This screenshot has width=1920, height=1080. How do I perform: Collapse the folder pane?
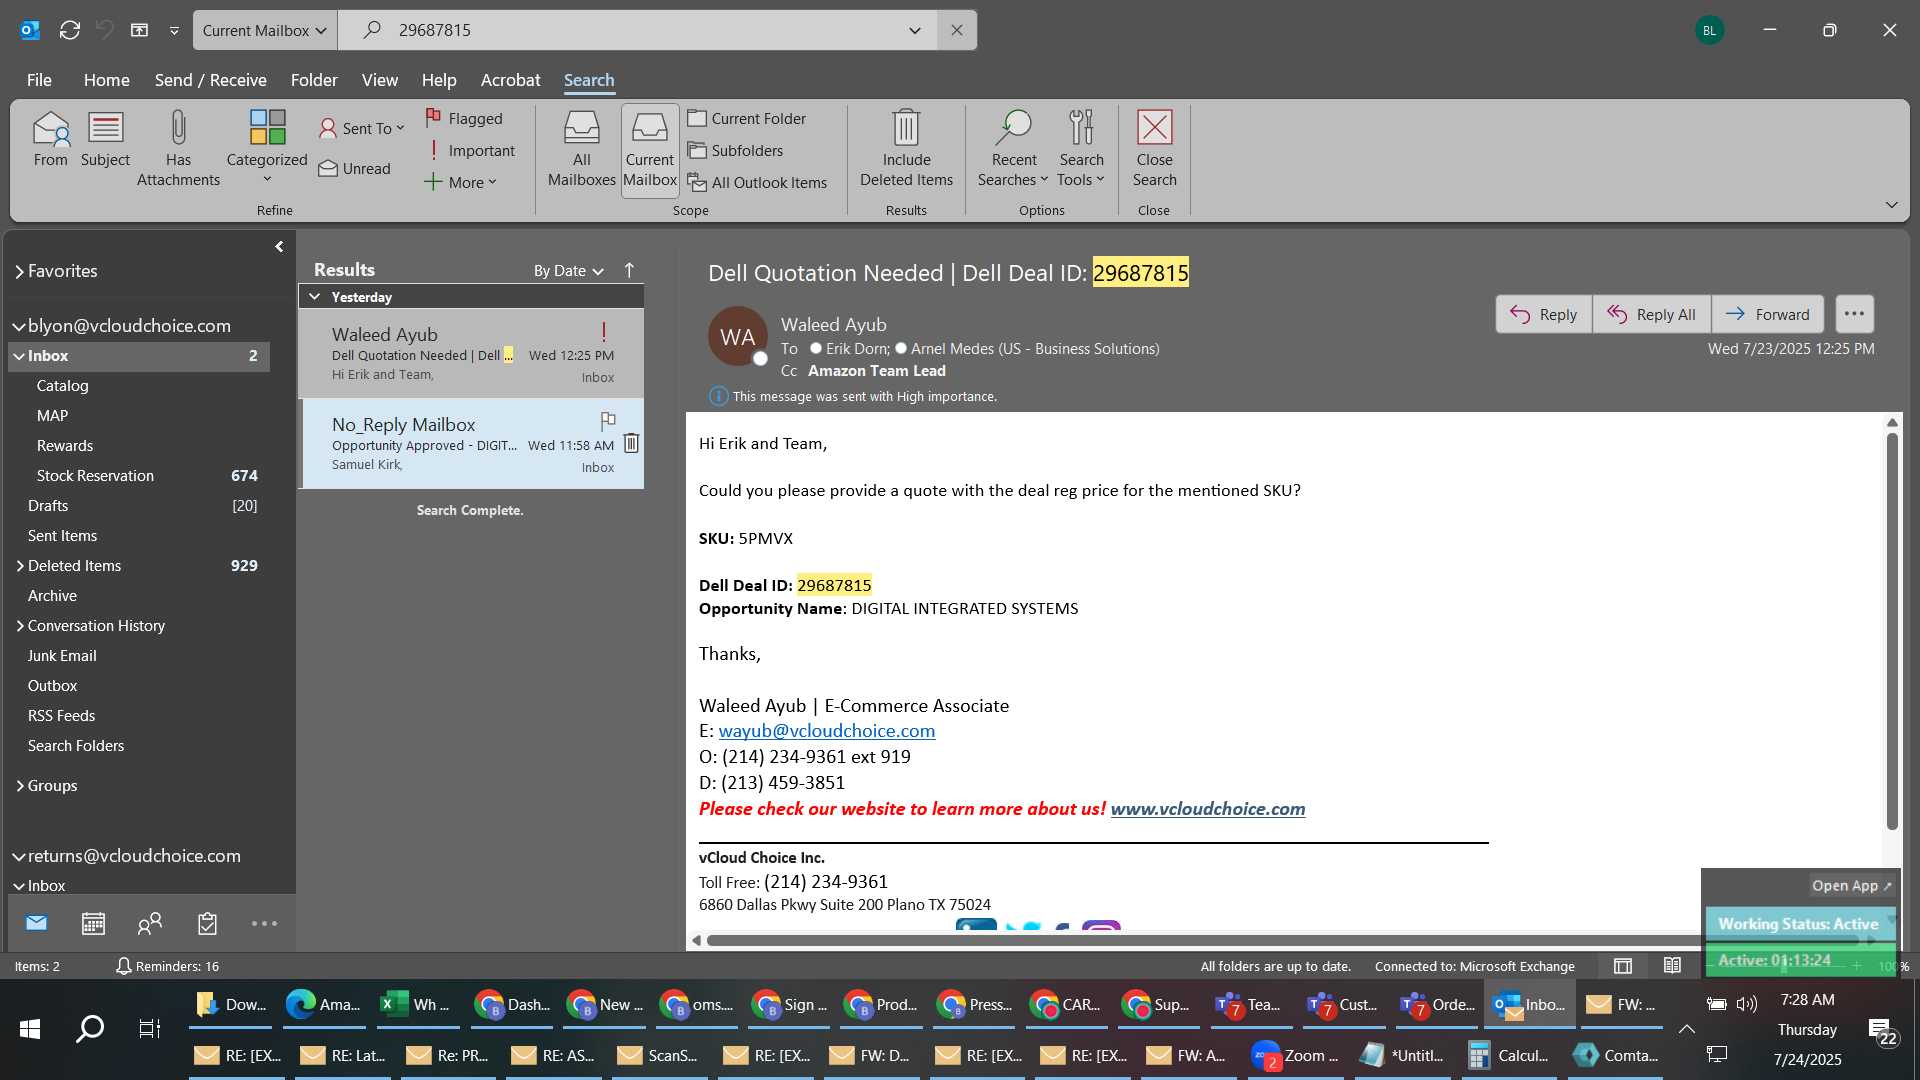(279, 246)
